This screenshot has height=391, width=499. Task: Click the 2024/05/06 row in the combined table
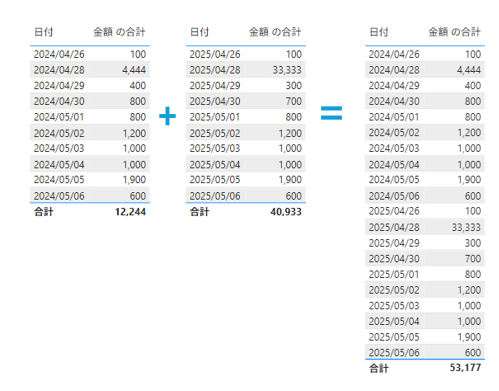(x=425, y=196)
